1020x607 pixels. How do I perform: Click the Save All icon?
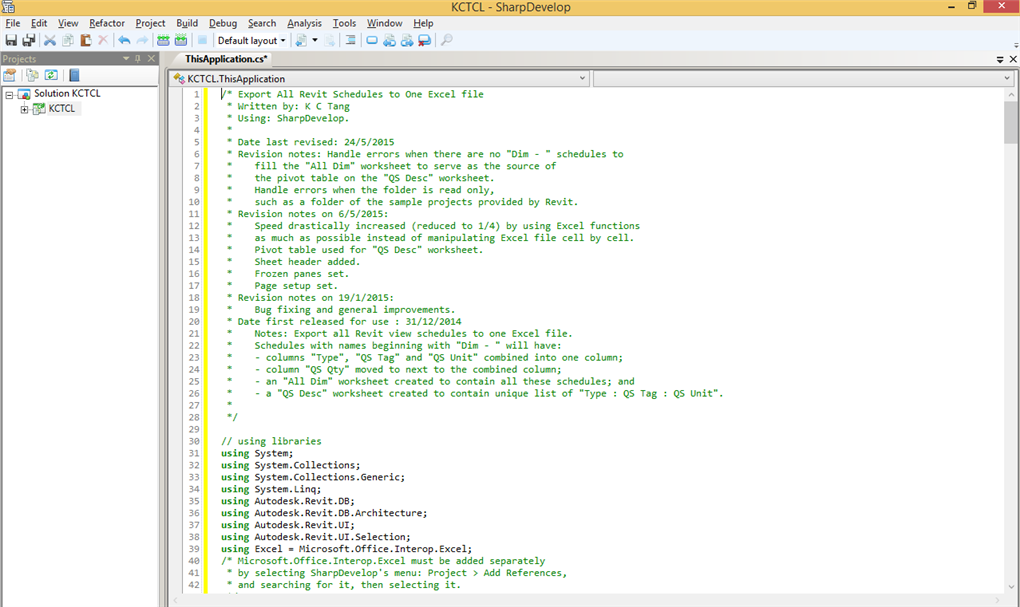coord(29,40)
